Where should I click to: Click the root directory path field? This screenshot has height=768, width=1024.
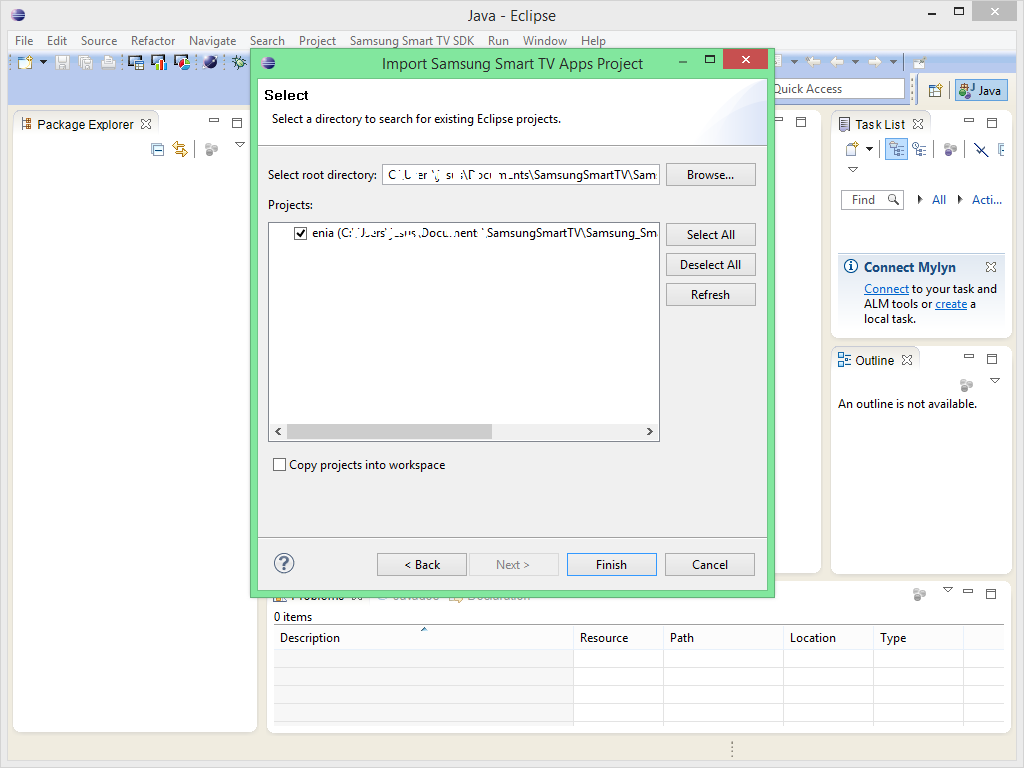(x=520, y=174)
